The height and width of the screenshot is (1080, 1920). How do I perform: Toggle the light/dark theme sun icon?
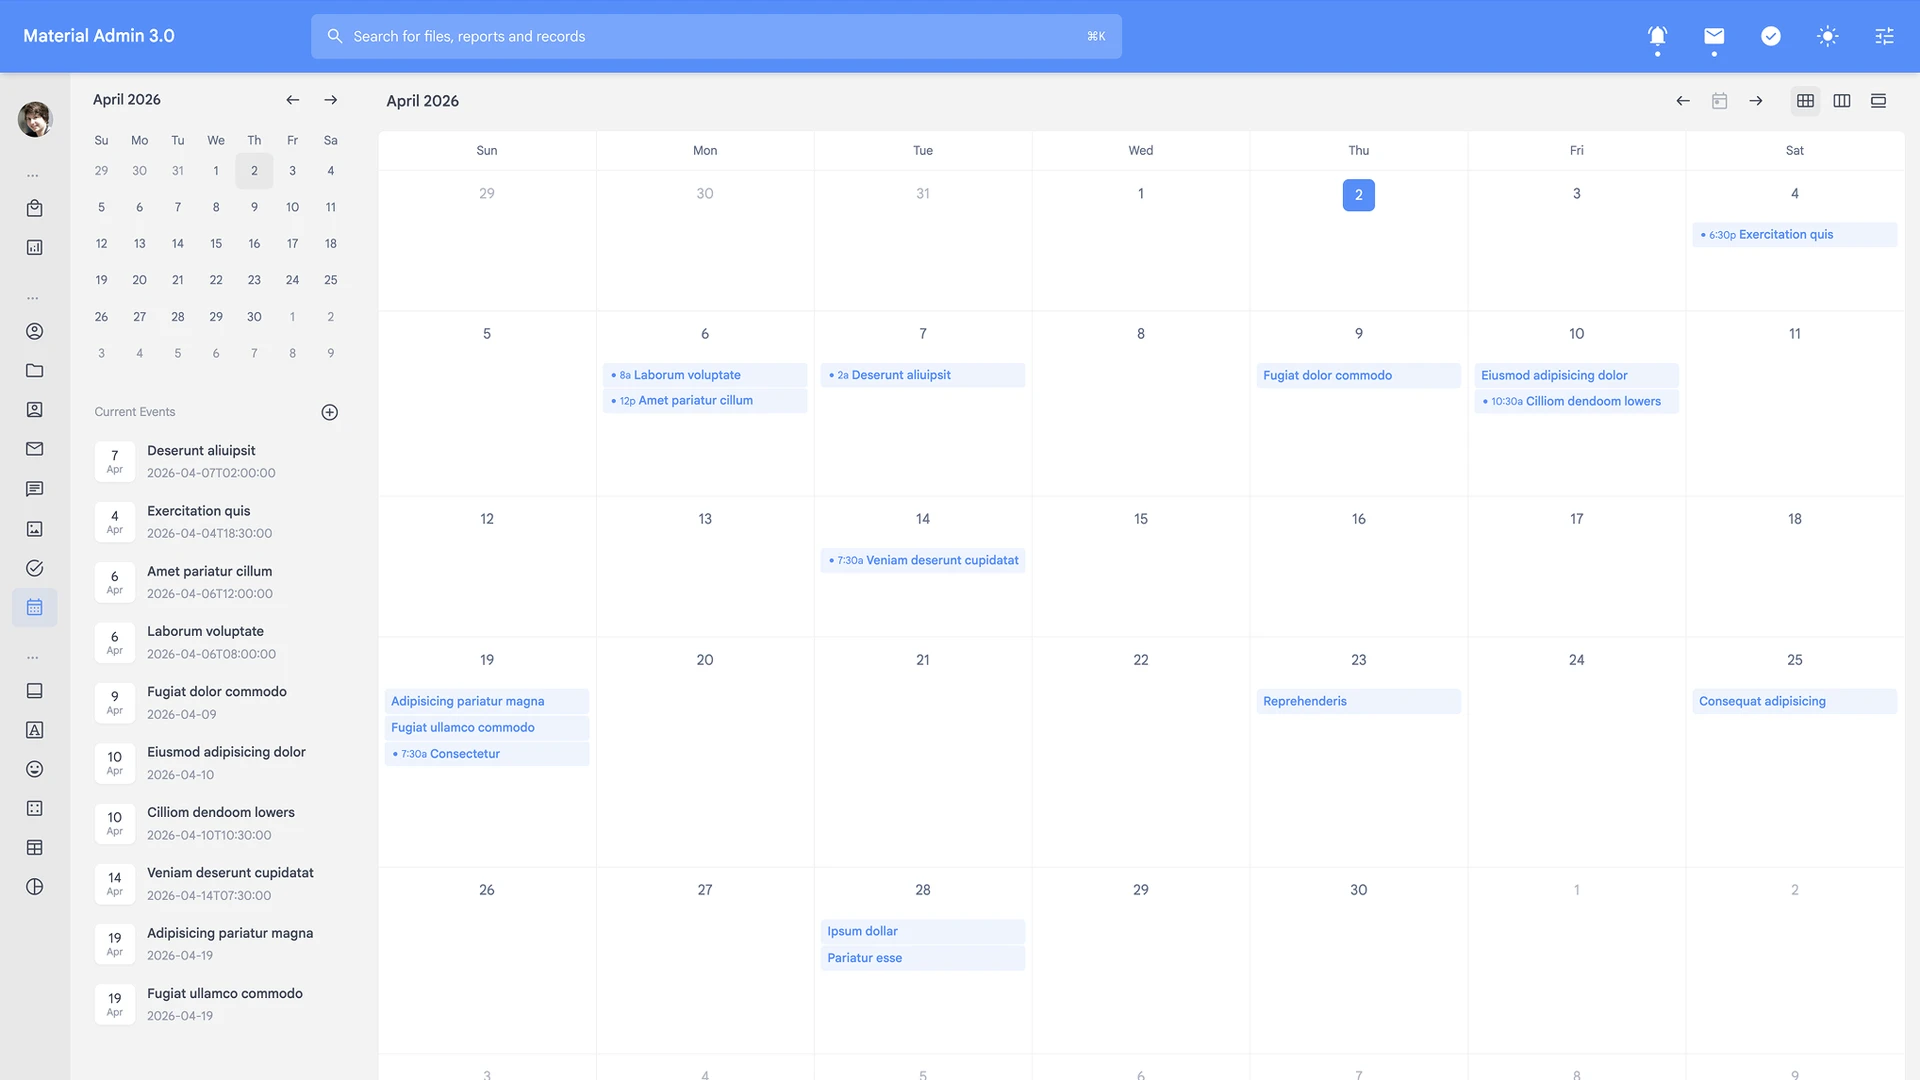[1828, 36]
